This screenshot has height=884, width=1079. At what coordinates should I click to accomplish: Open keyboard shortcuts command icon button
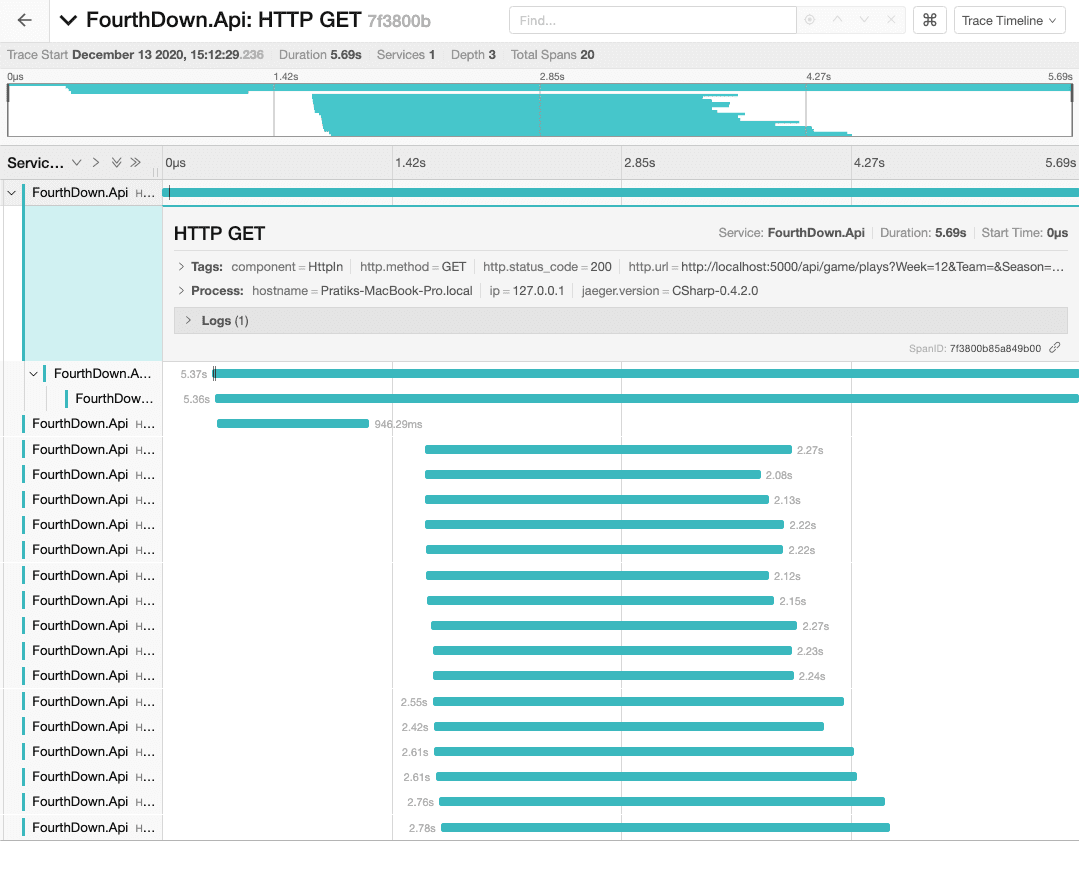coord(930,21)
